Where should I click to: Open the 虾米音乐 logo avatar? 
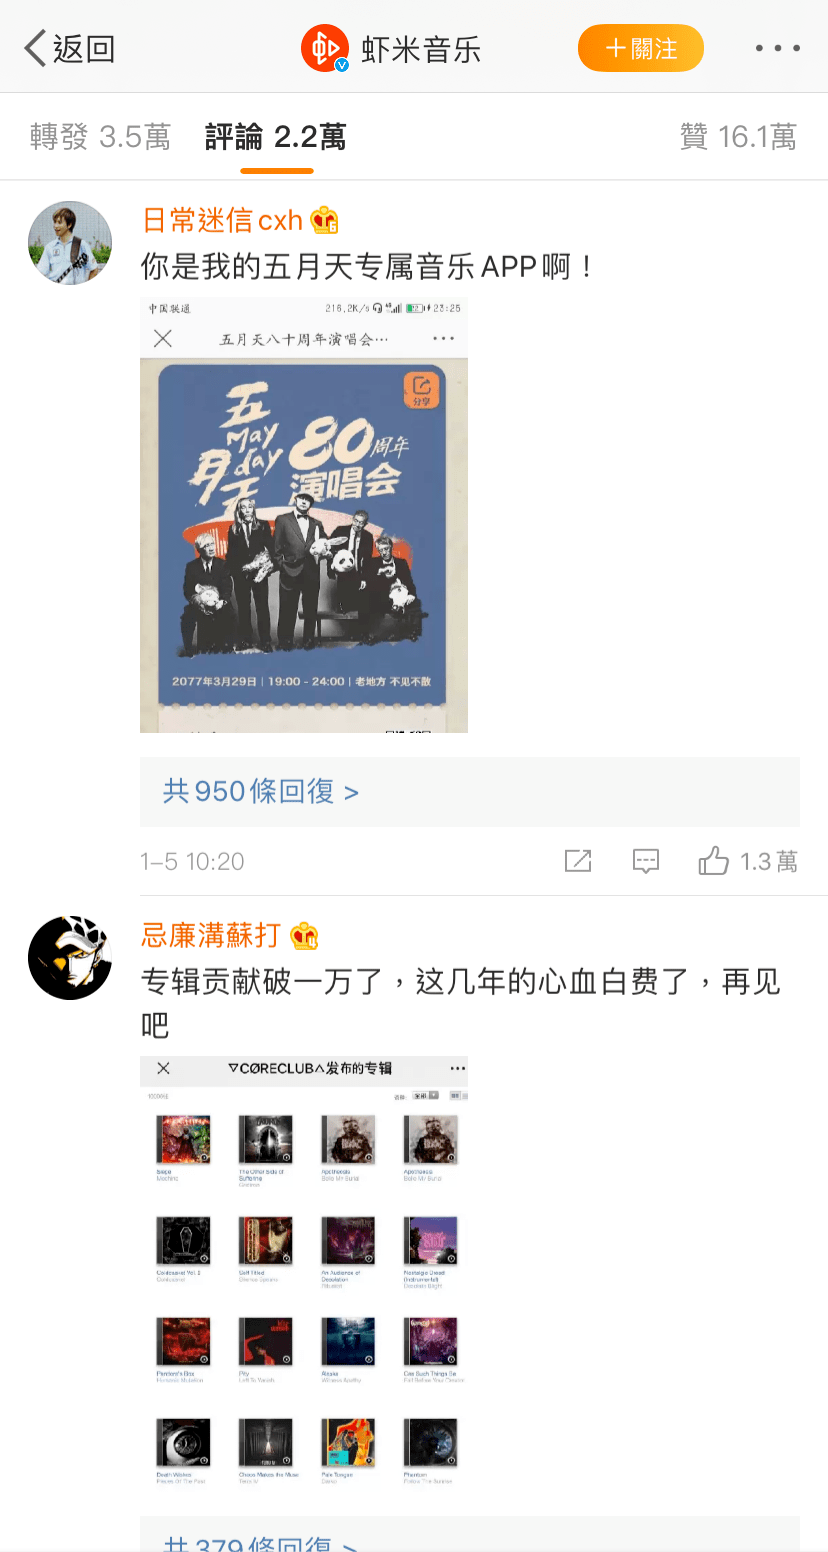click(x=325, y=48)
